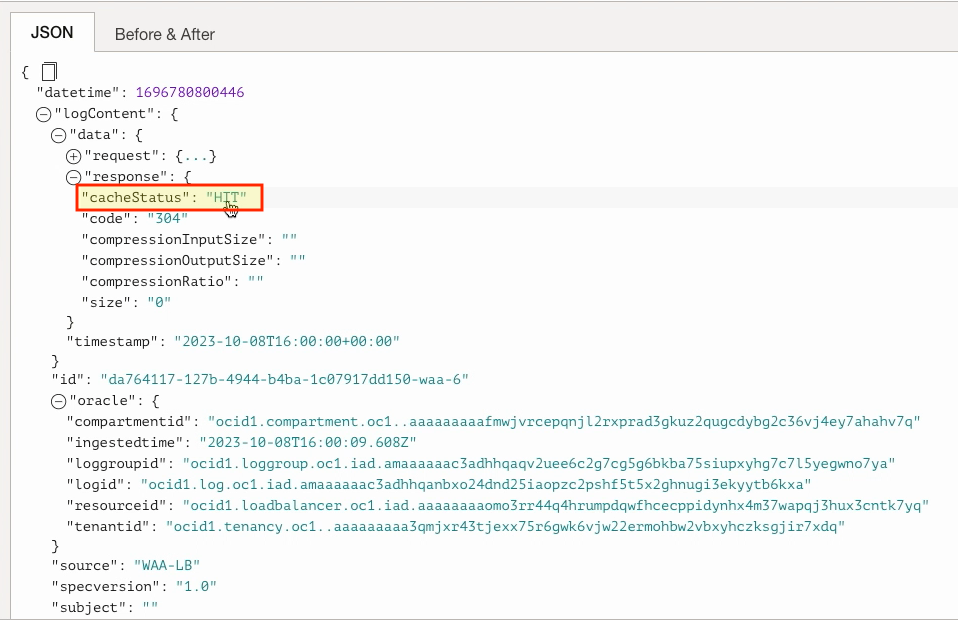Click the resourceid loadbalancer OCID value
This screenshot has width=958, height=620.
pyautogui.click(x=556, y=506)
